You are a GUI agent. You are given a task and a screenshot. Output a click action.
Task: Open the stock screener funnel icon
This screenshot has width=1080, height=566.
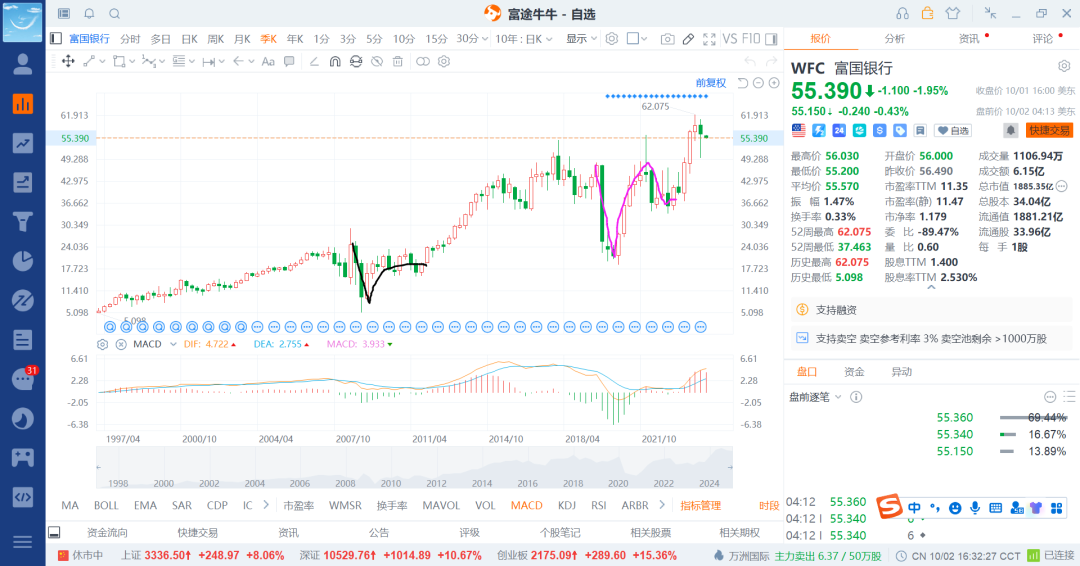coord(23,222)
